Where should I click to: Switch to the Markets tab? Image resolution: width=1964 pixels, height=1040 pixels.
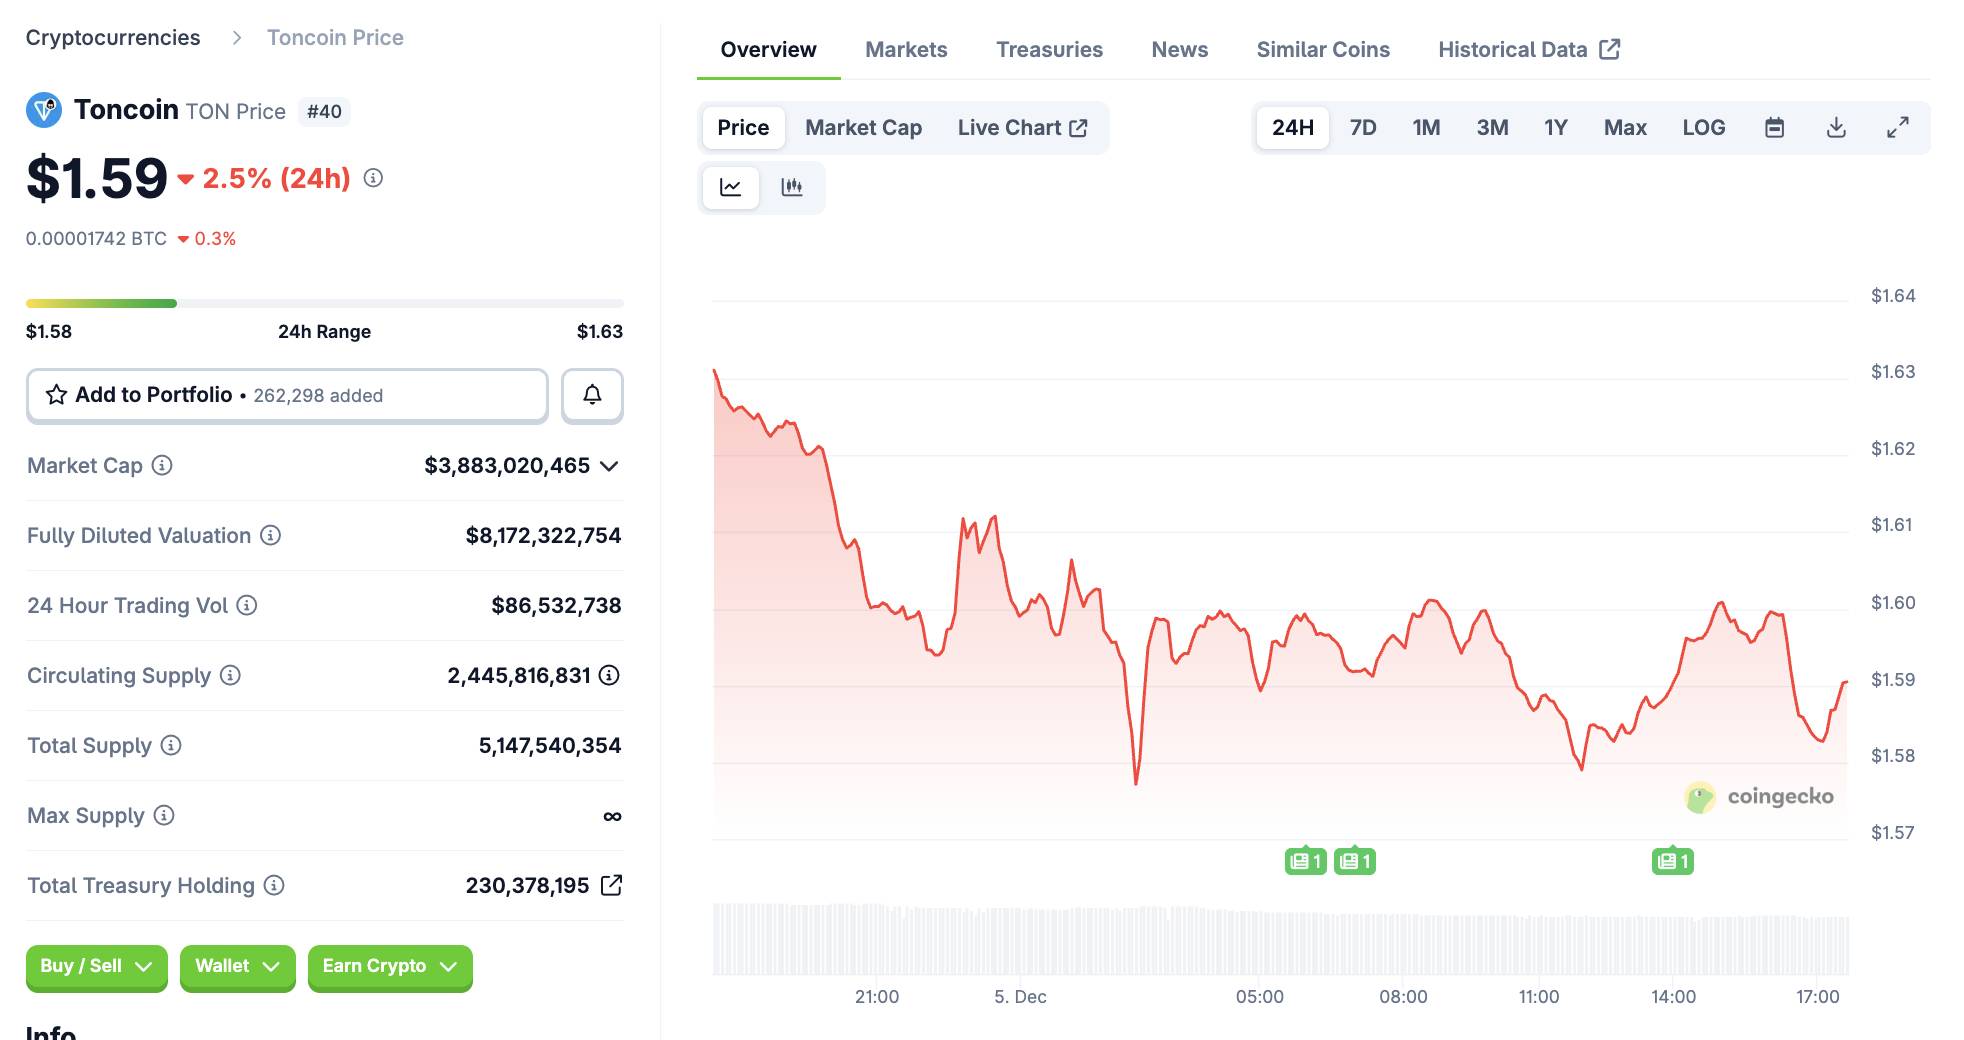tap(905, 49)
